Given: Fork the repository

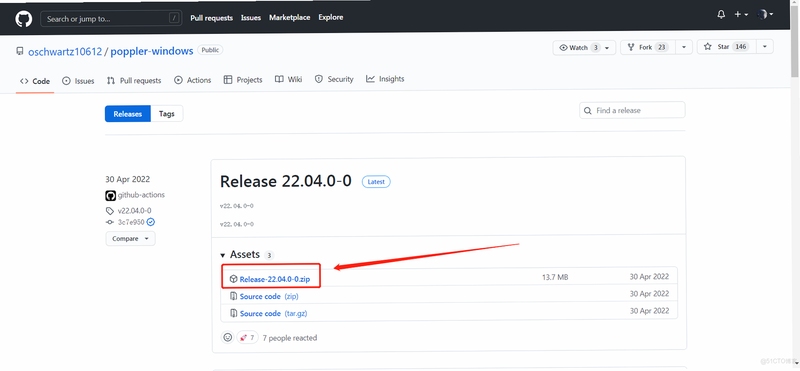Looking at the screenshot, I should tap(648, 47).
